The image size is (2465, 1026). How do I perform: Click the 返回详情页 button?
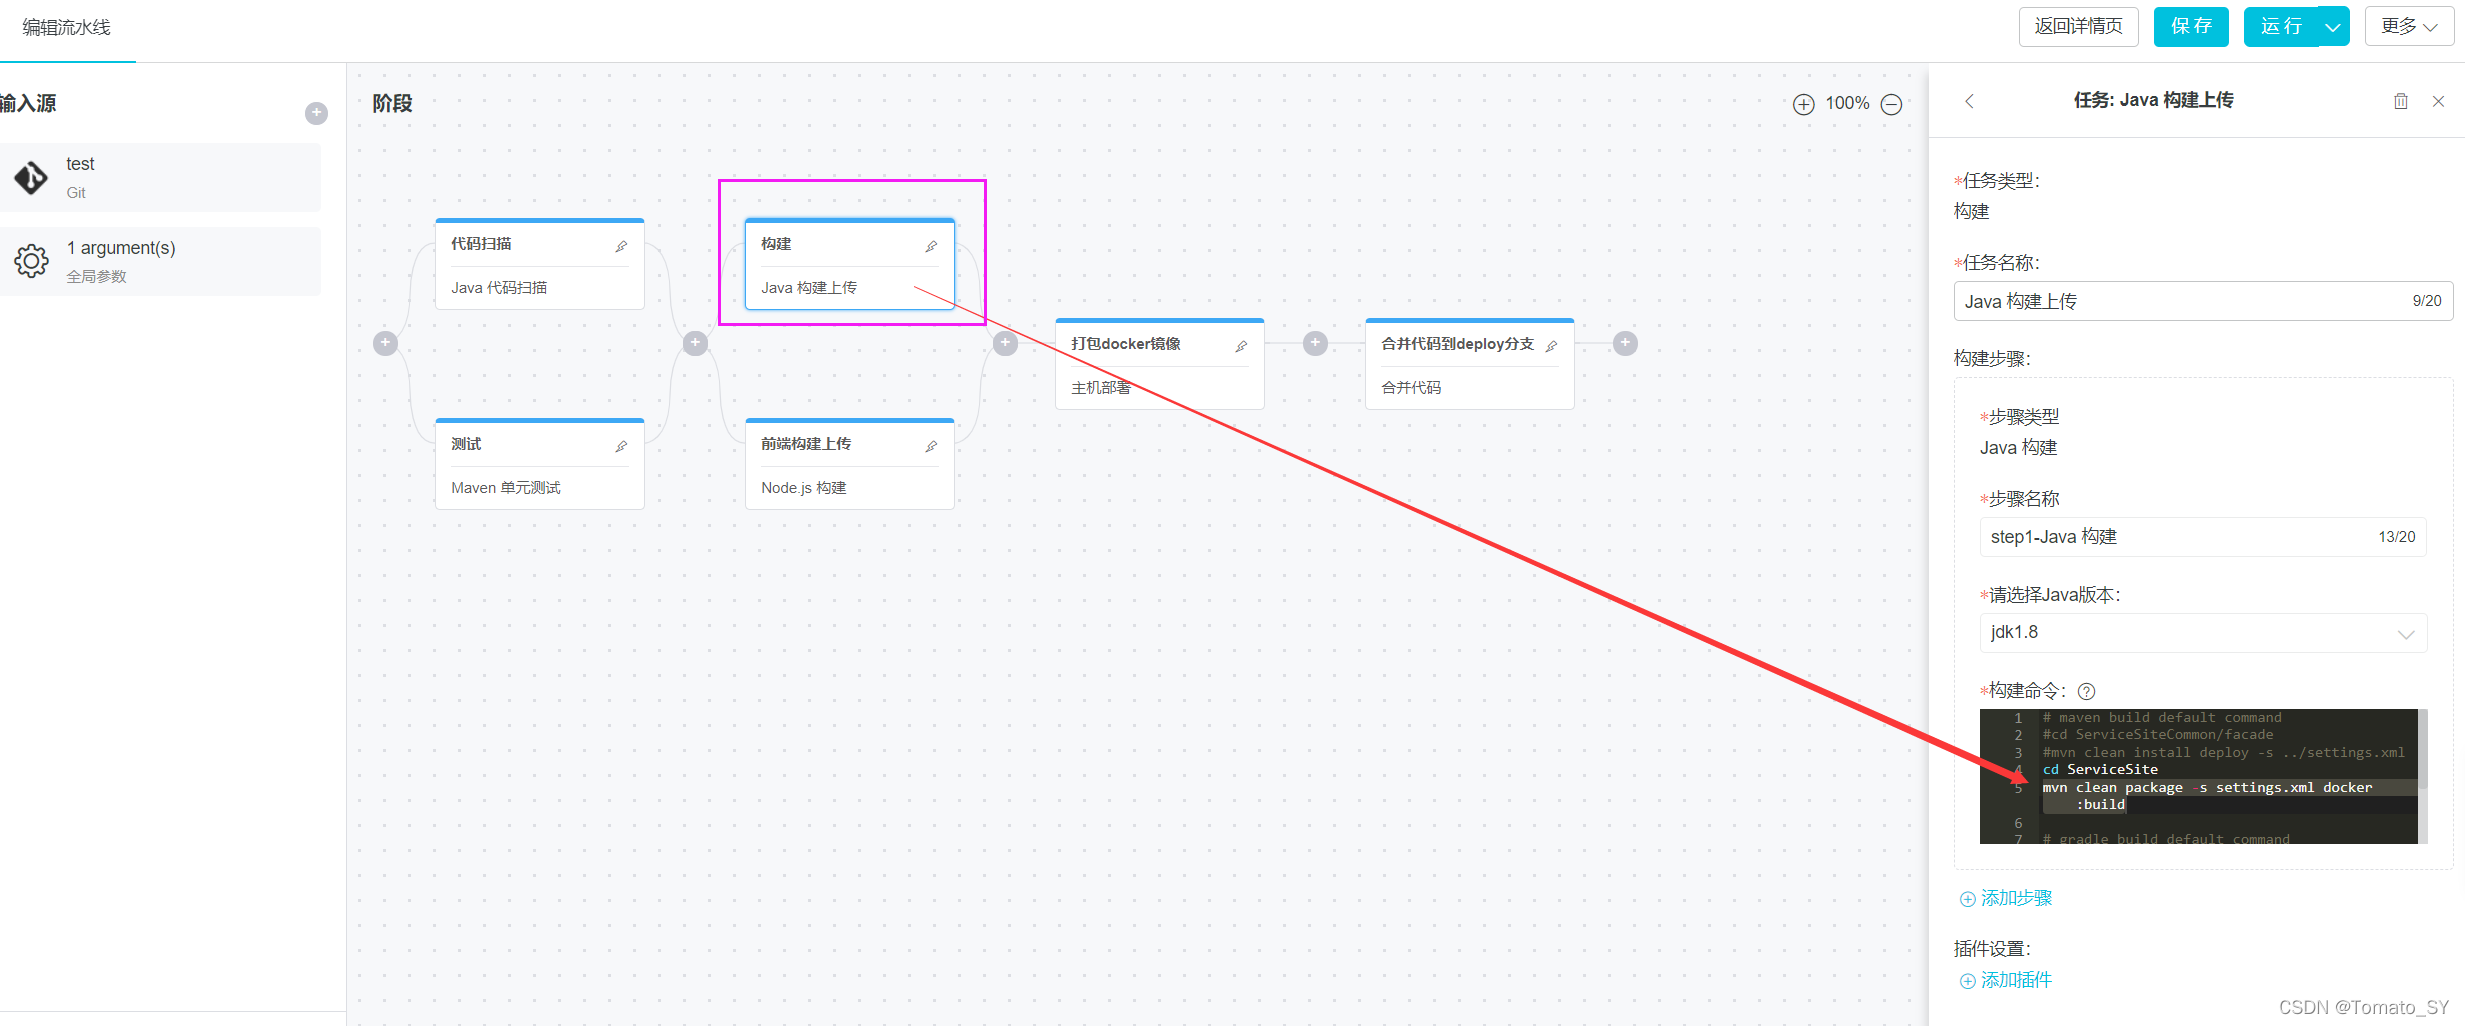tap(2078, 27)
